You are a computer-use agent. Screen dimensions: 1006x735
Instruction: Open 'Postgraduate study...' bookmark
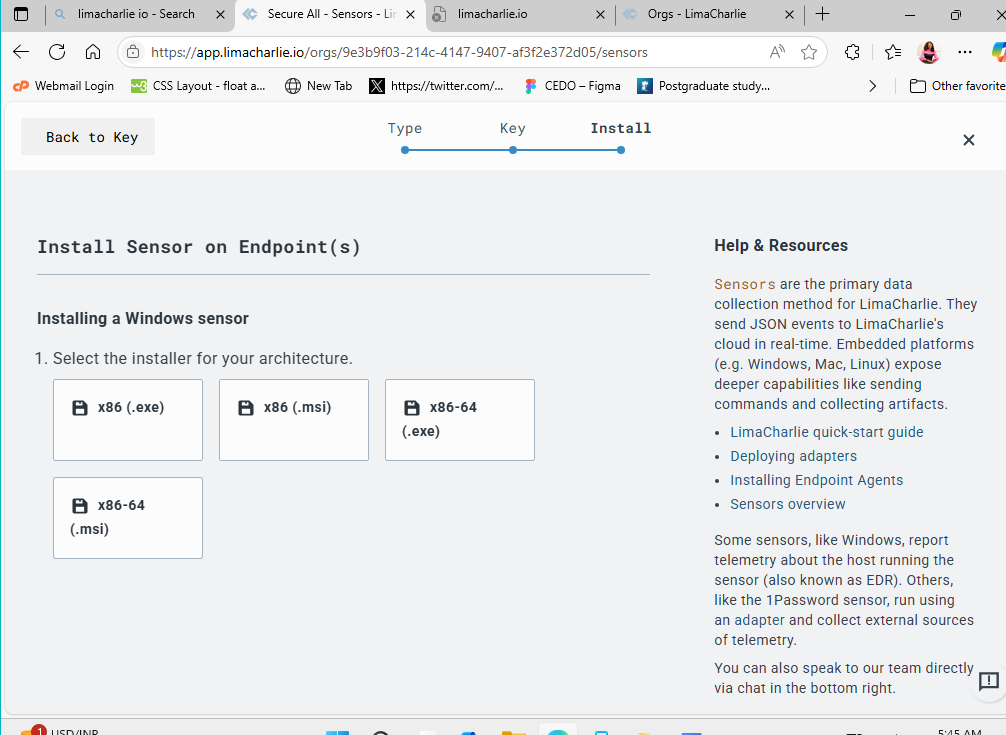pyautogui.click(x=704, y=86)
